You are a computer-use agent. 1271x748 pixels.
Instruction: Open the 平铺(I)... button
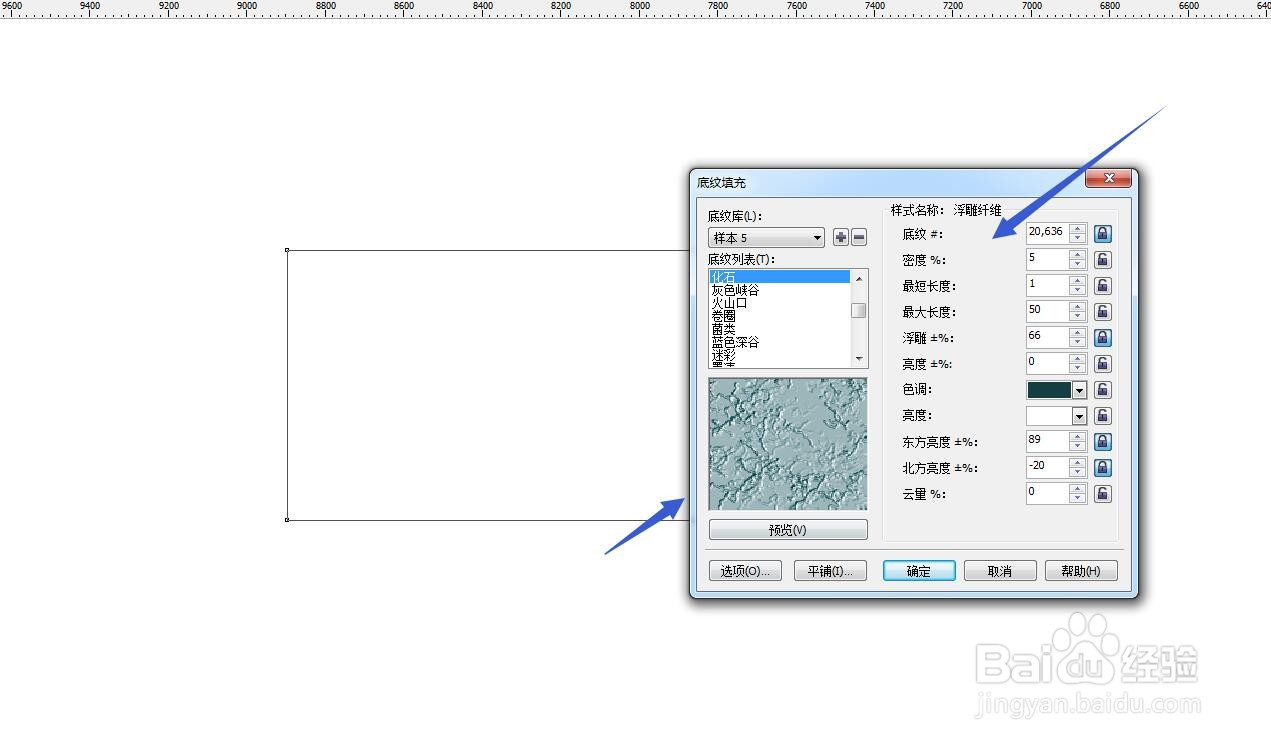point(830,571)
